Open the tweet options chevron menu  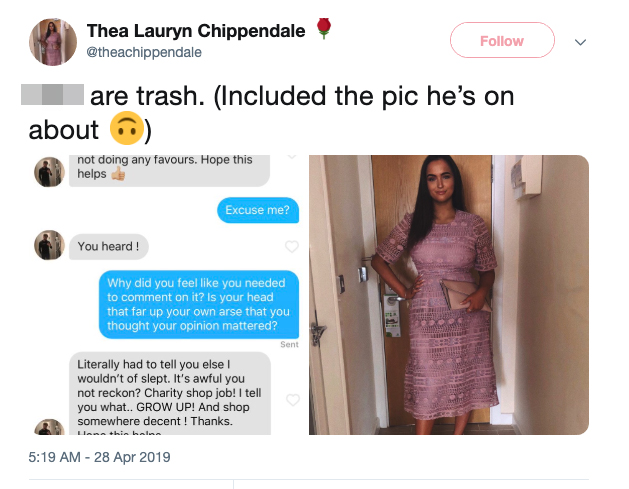[580, 42]
